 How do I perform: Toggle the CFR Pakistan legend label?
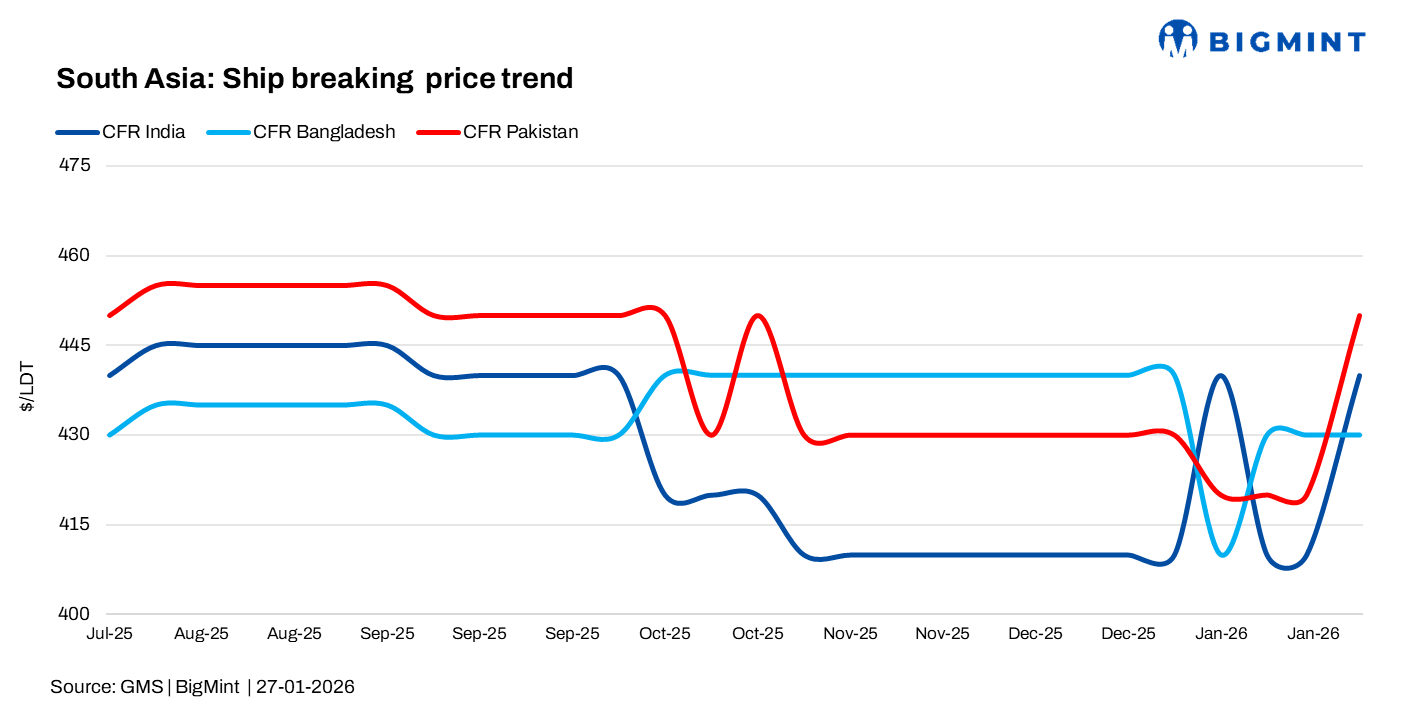click(520, 132)
